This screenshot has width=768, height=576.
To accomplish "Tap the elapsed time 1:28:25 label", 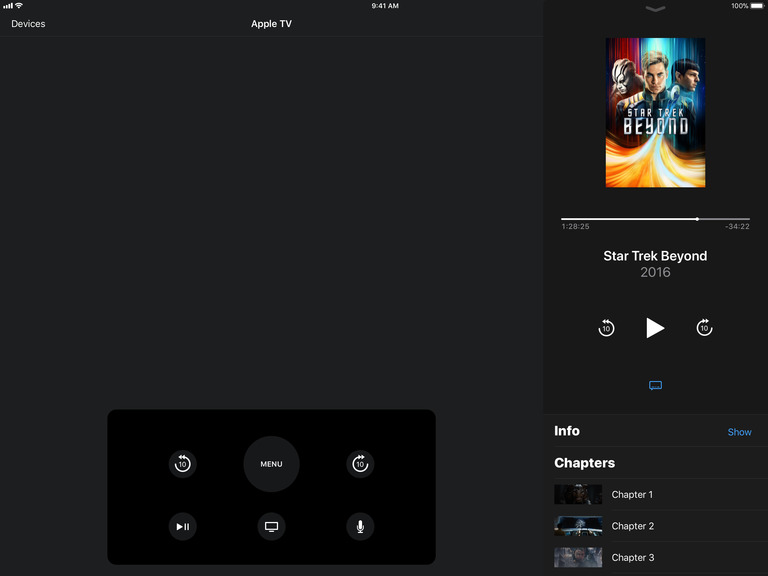I will (x=576, y=226).
